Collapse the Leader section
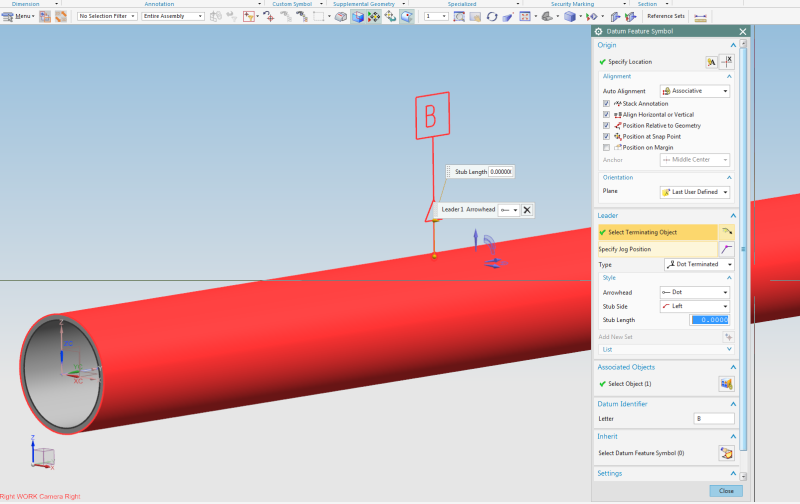This screenshot has width=800, height=504. point(733,215)
